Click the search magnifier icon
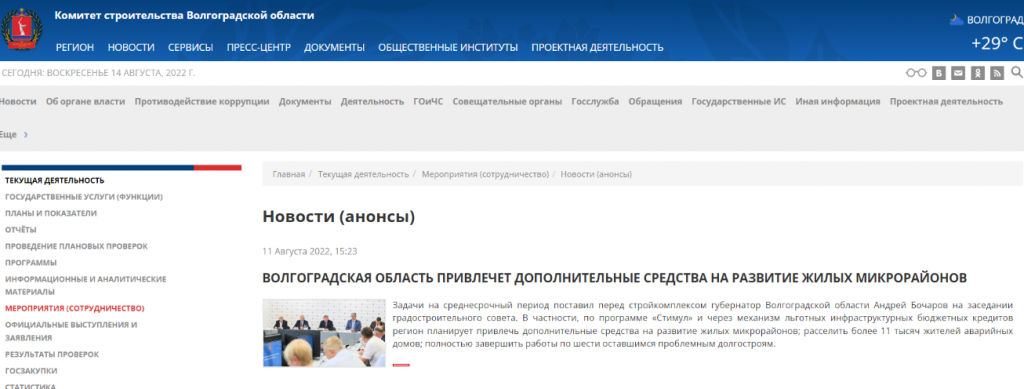The image size is (1024, 389). pos(1017,72)
